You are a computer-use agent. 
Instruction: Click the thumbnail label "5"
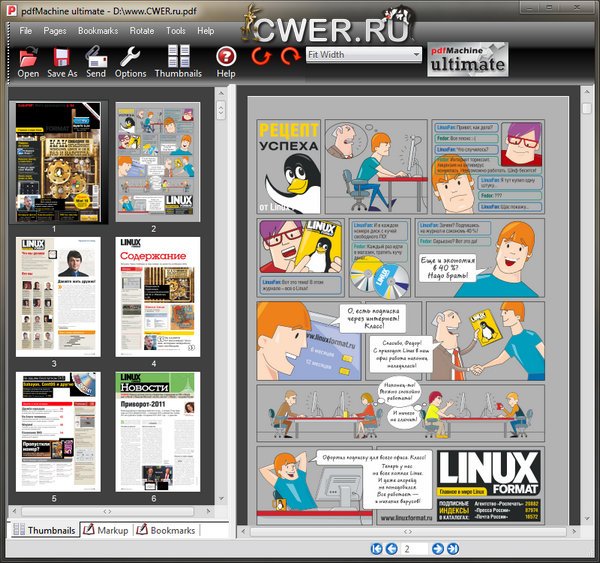tap(54, 498)
